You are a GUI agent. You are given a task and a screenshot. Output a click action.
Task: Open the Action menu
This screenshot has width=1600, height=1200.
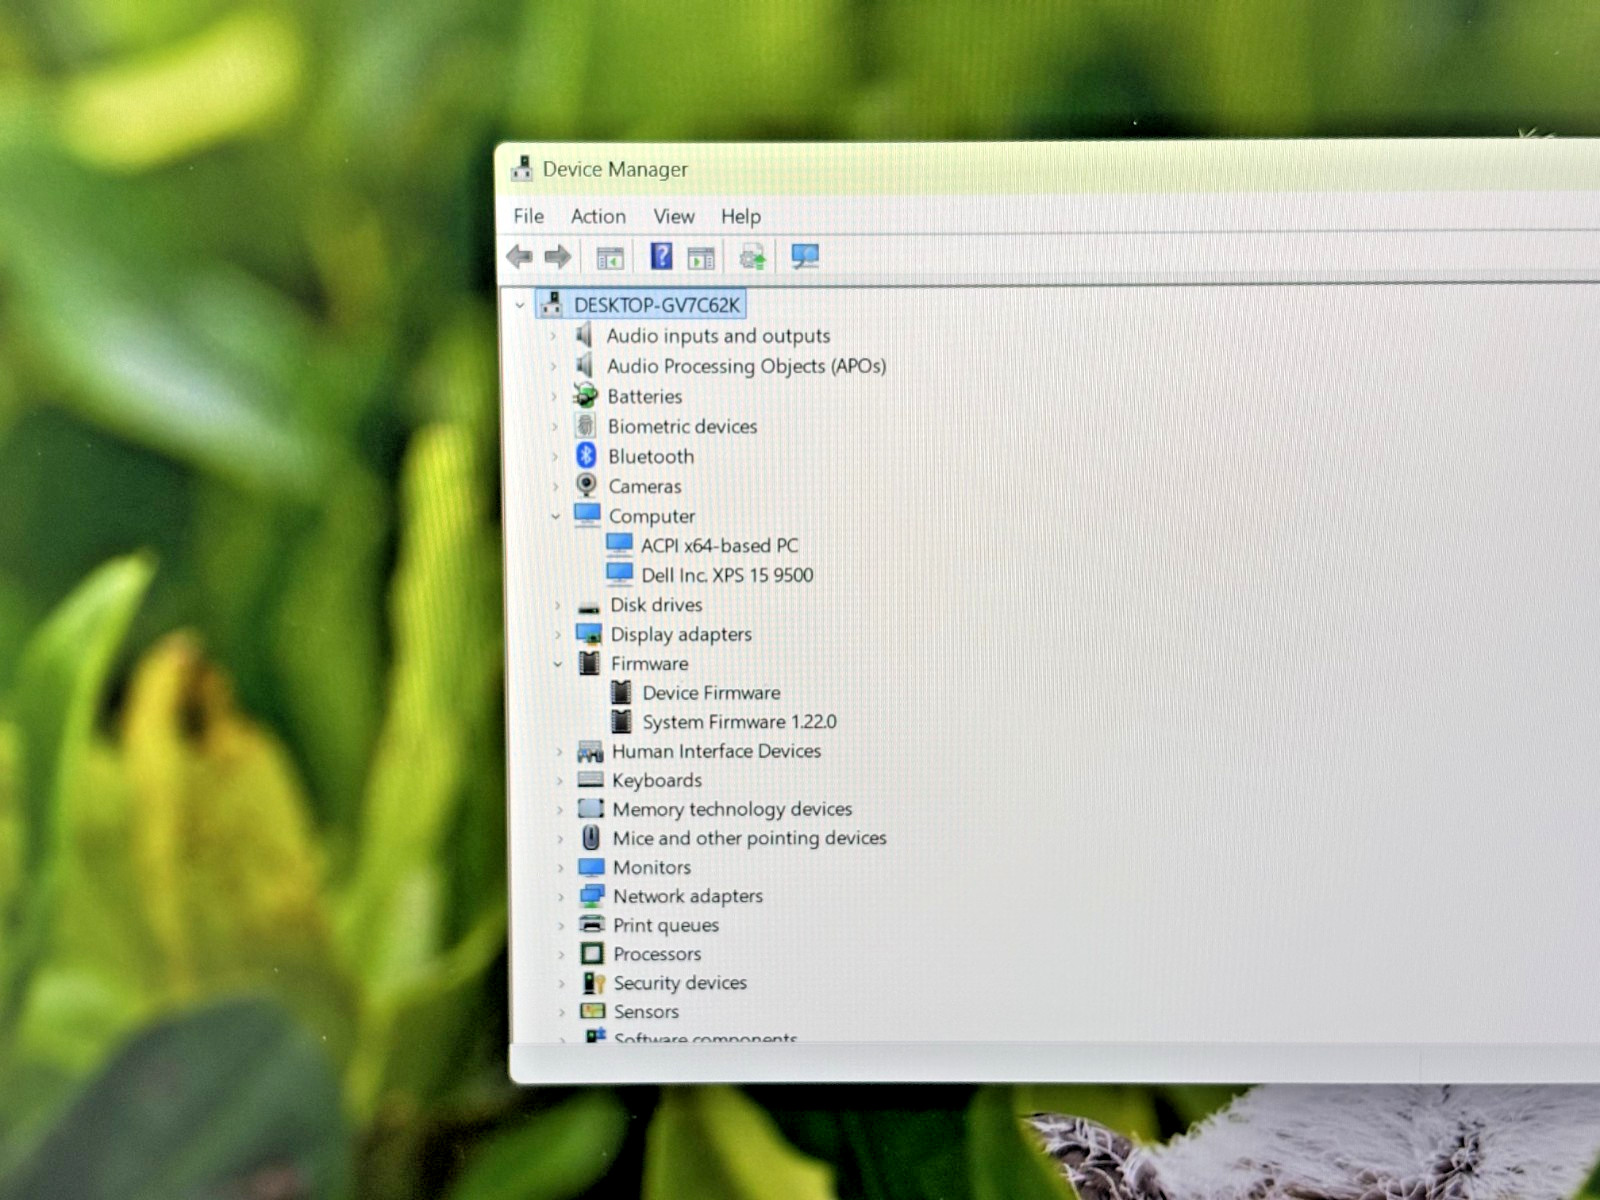click(598, 216)
